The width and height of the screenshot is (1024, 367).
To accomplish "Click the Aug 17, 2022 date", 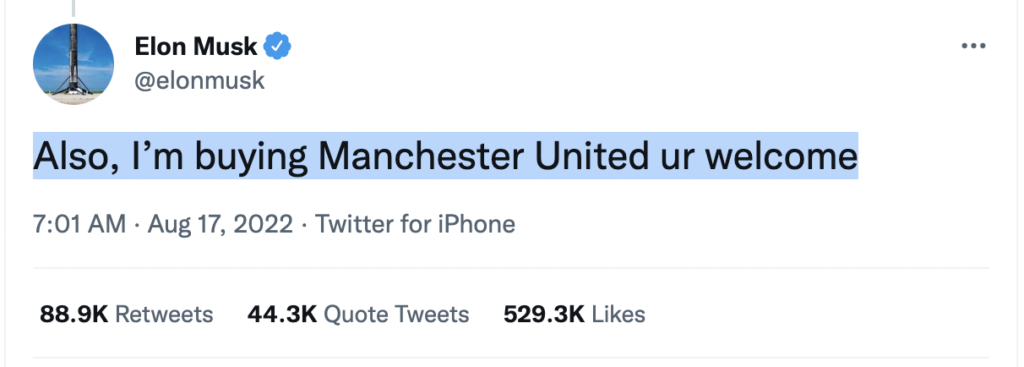I will [220, 224].
